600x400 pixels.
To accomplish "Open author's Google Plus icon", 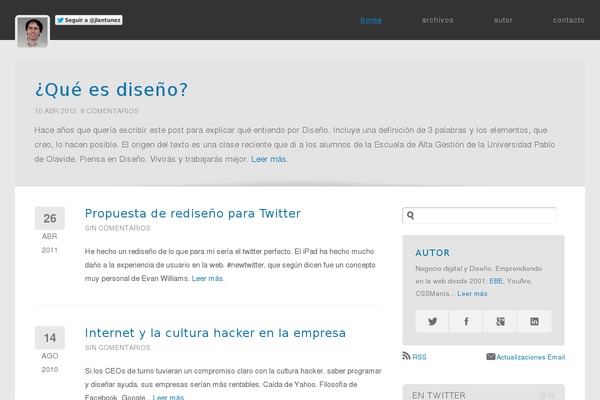I will 500,321.
